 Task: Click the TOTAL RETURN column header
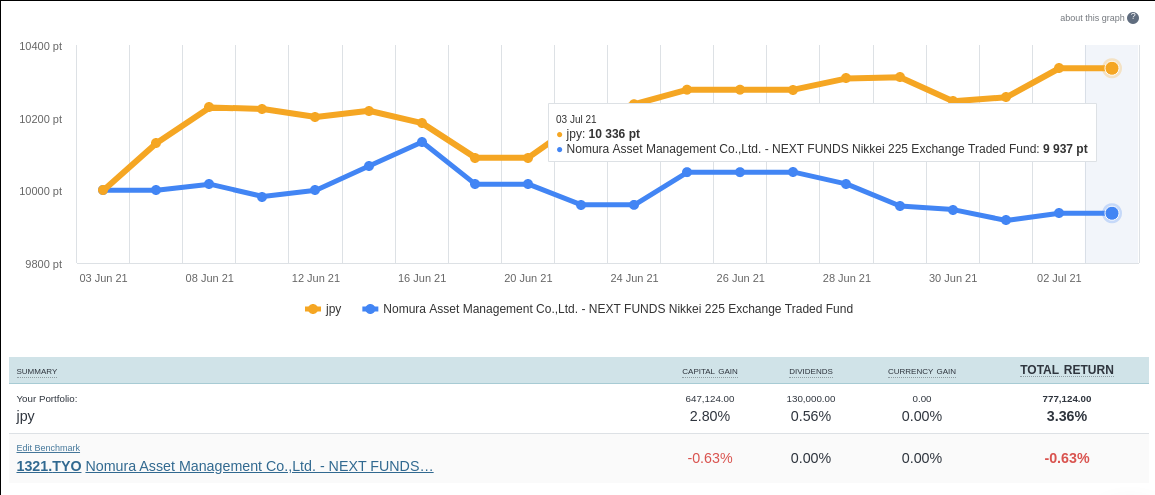click(x=1066, y=370)
